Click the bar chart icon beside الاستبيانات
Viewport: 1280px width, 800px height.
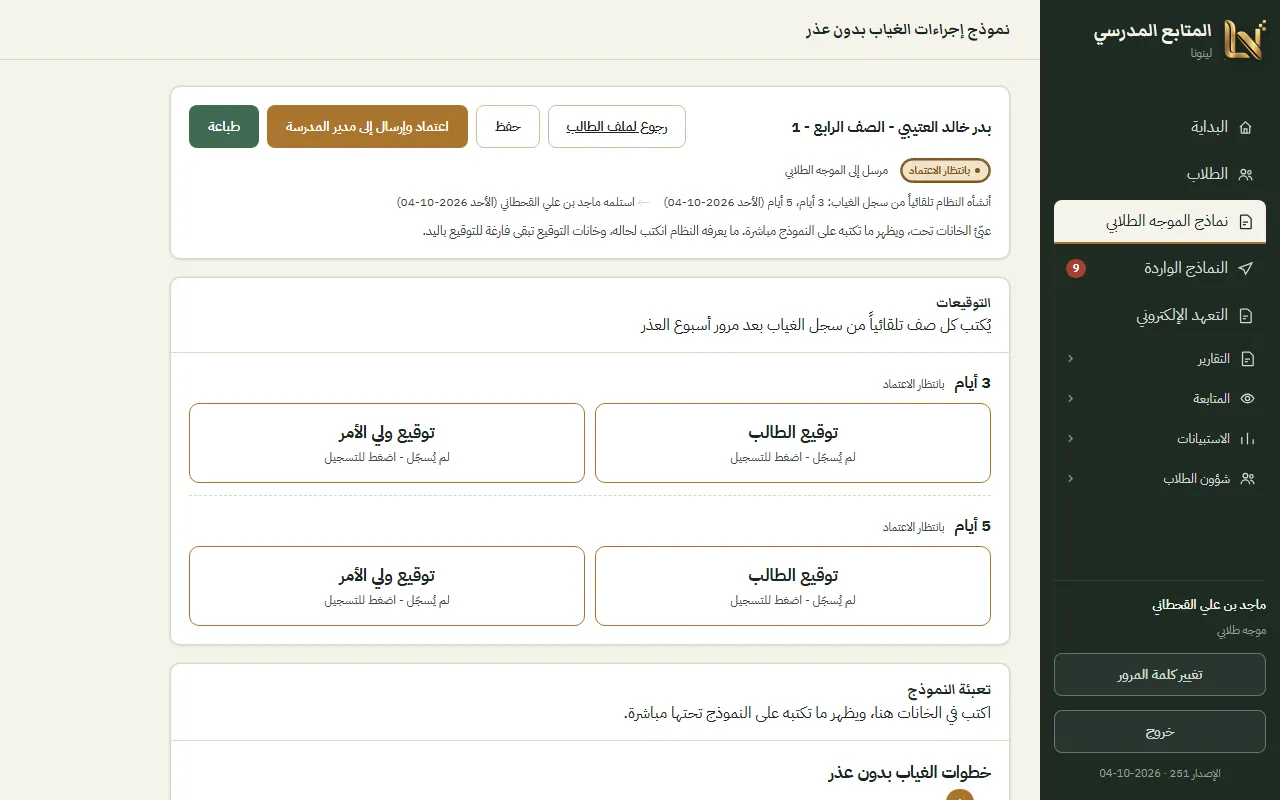[x=1247, y=438]
